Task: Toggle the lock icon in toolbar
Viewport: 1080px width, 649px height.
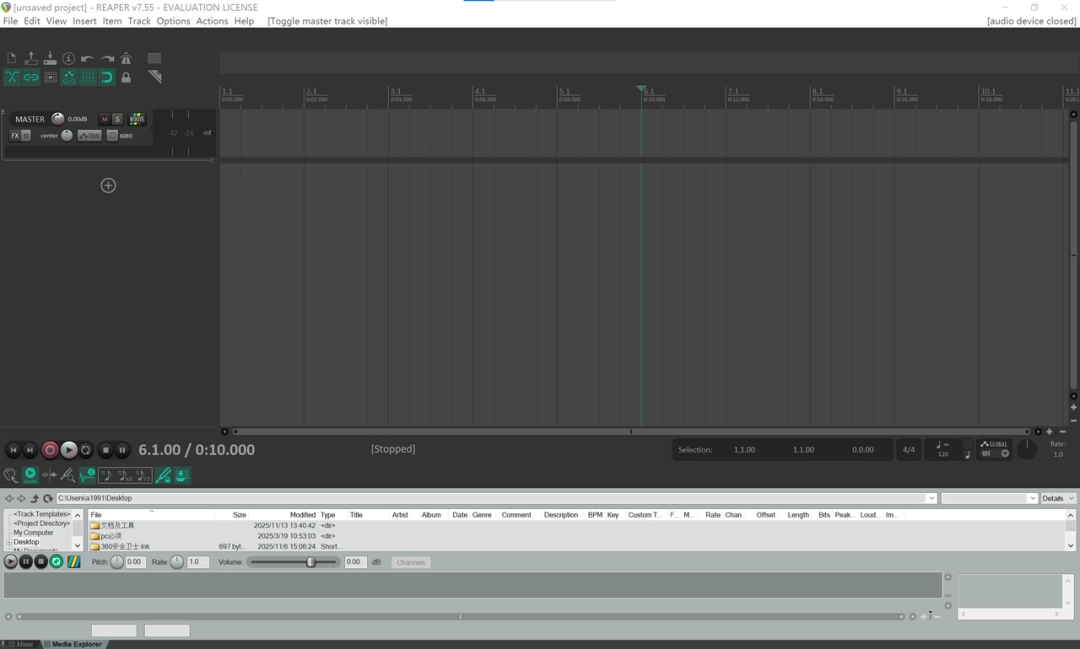Action: [126, 78]
